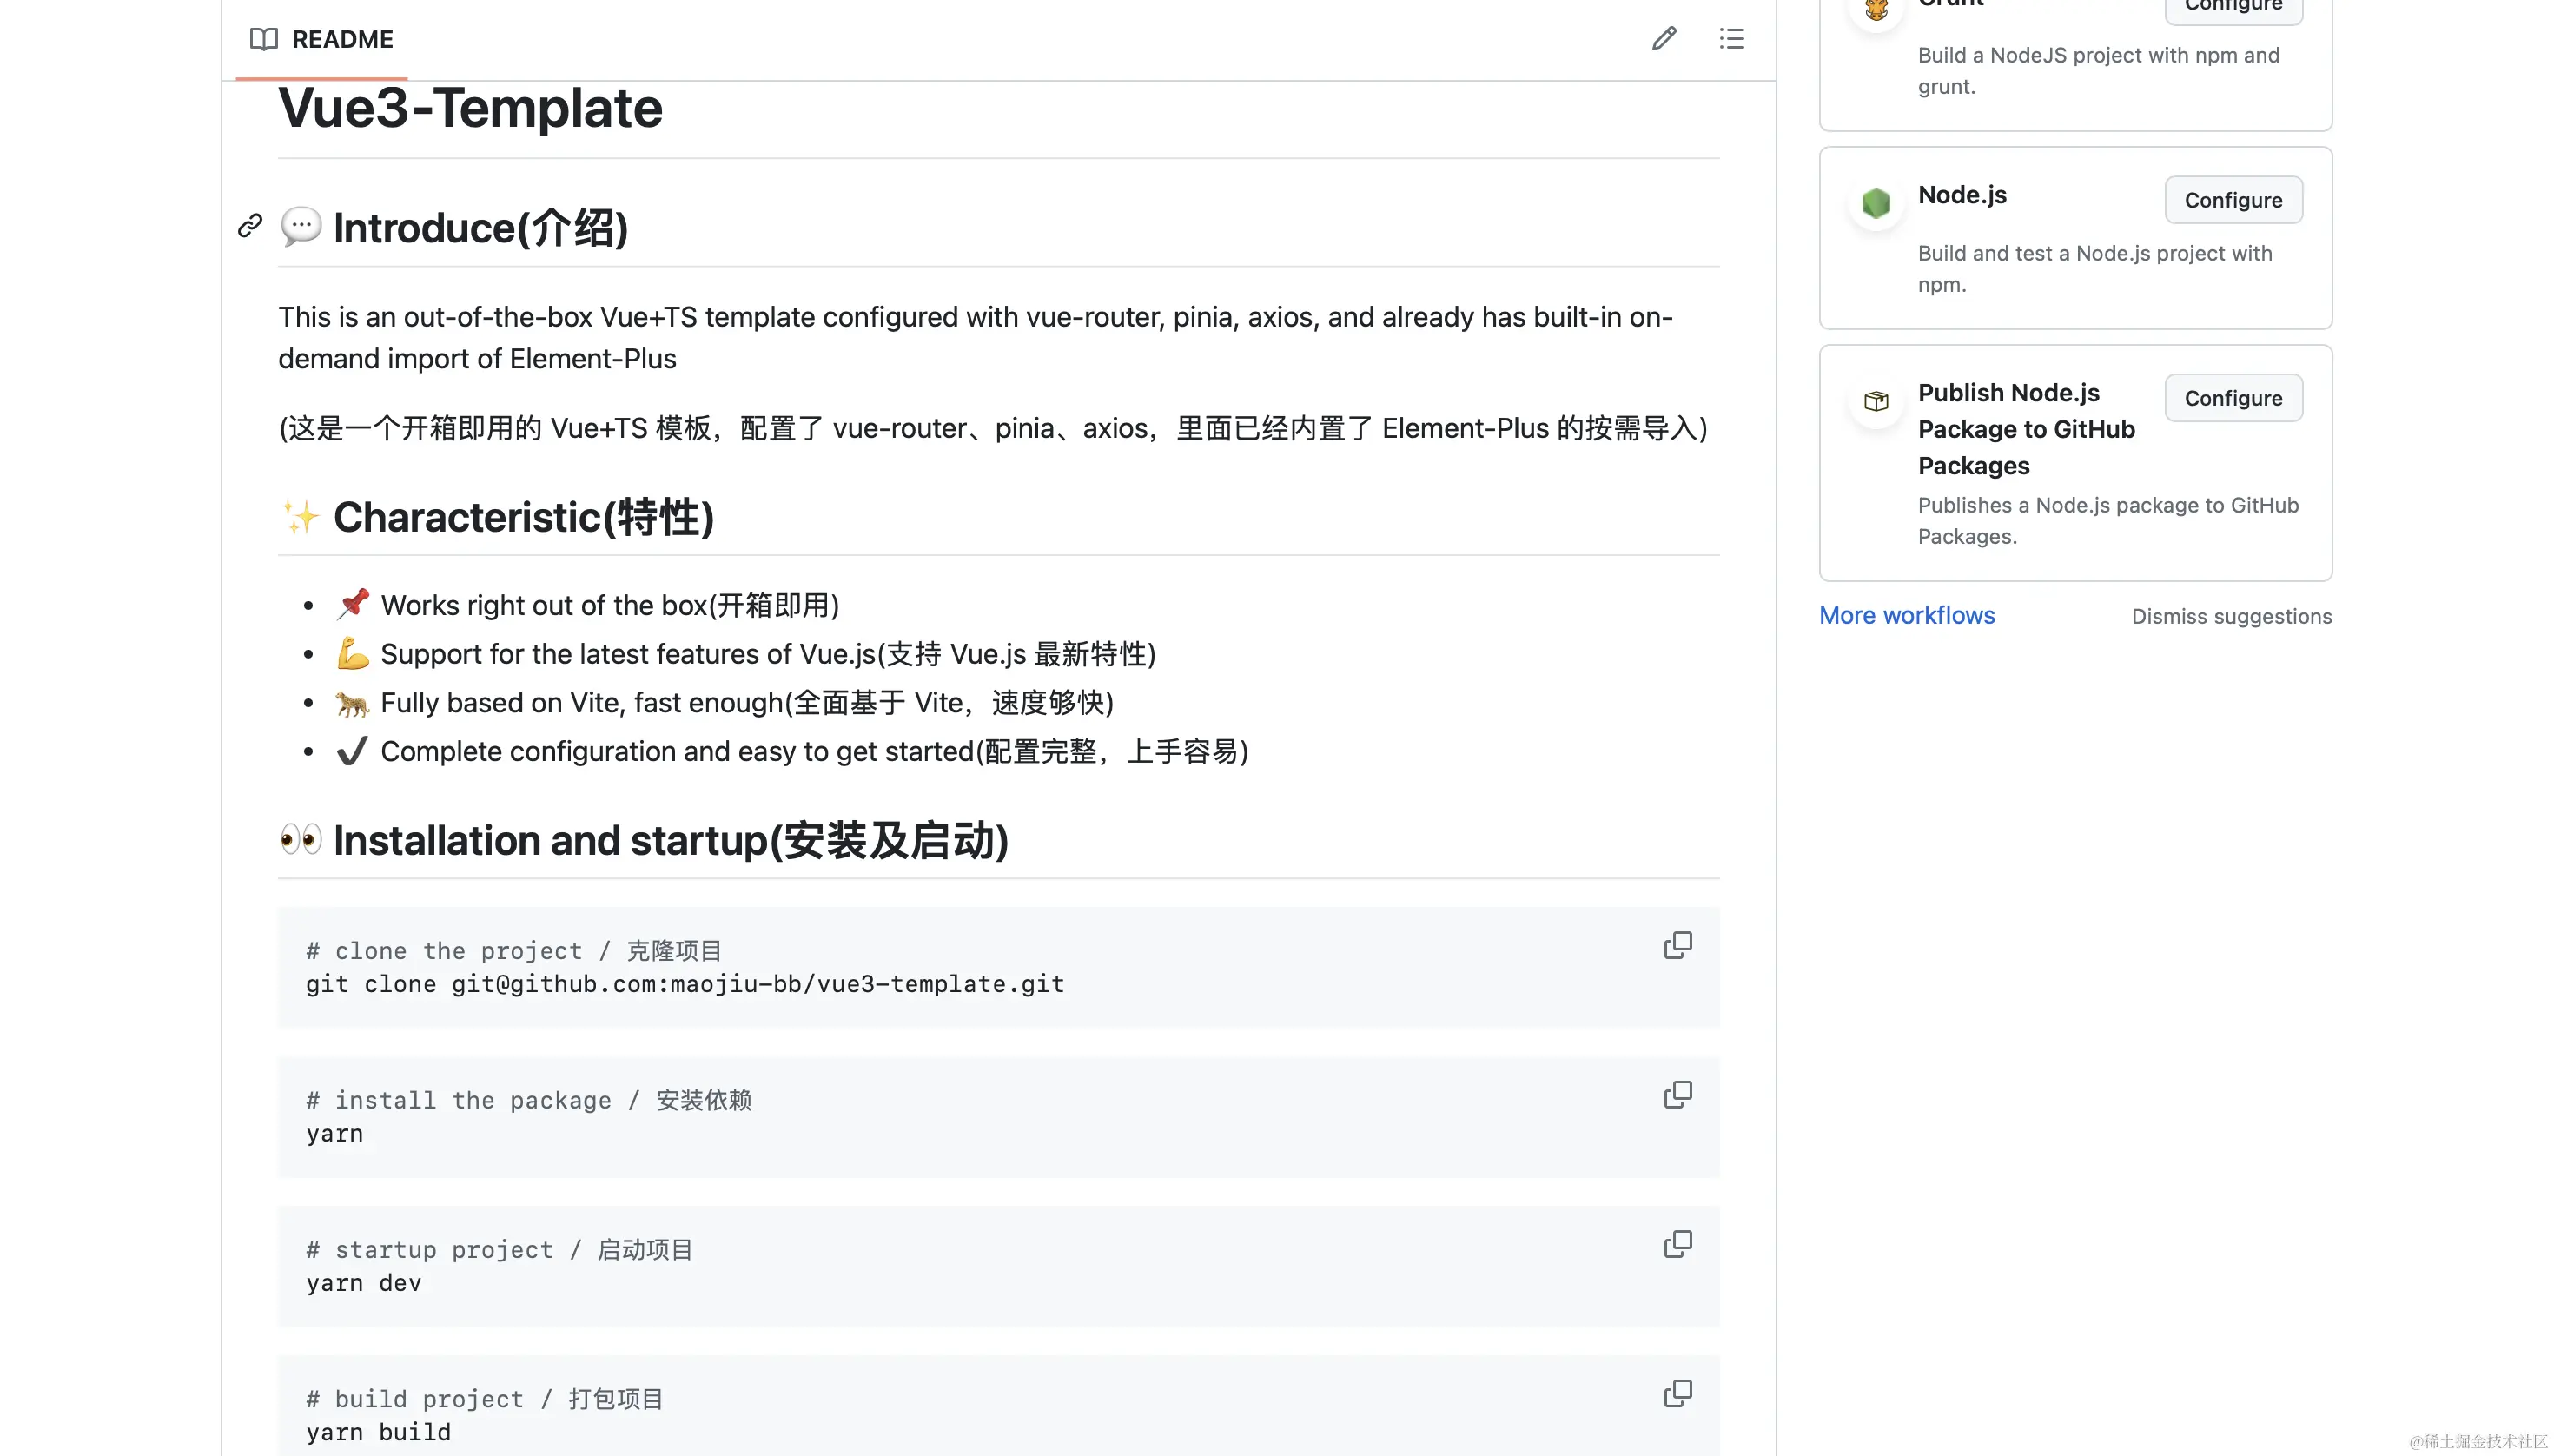Copy the install package yarn command
Viewport: 2554px width, 1456px height.
point(1677,1094)
